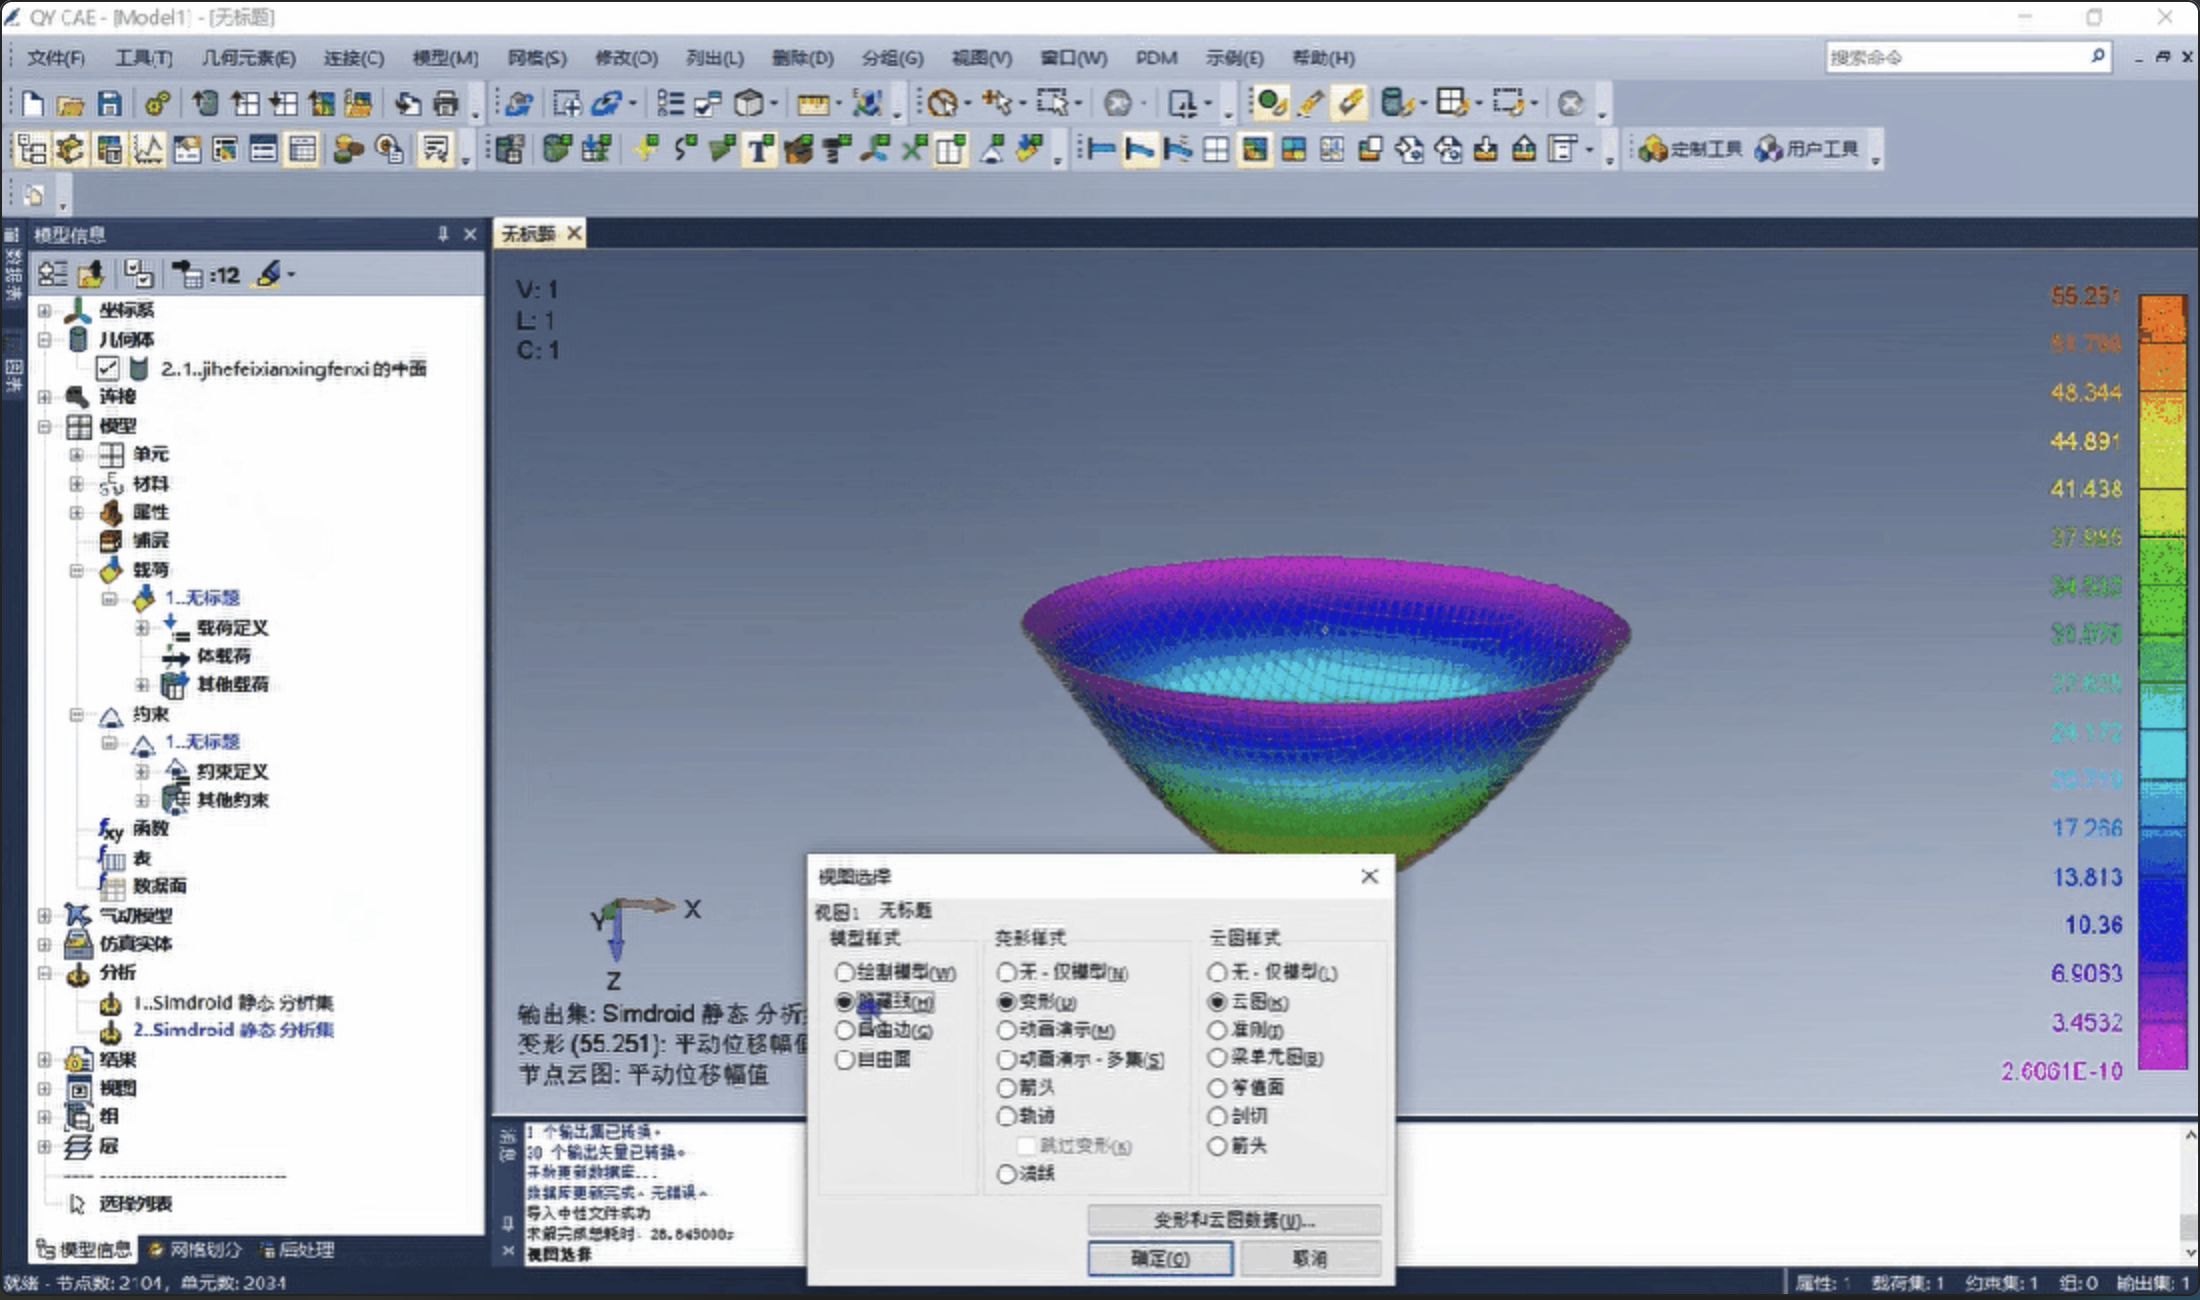Select the 准则(I) radio under 云图样式
2200x1300 pixels.
tap(1217, 1030)
